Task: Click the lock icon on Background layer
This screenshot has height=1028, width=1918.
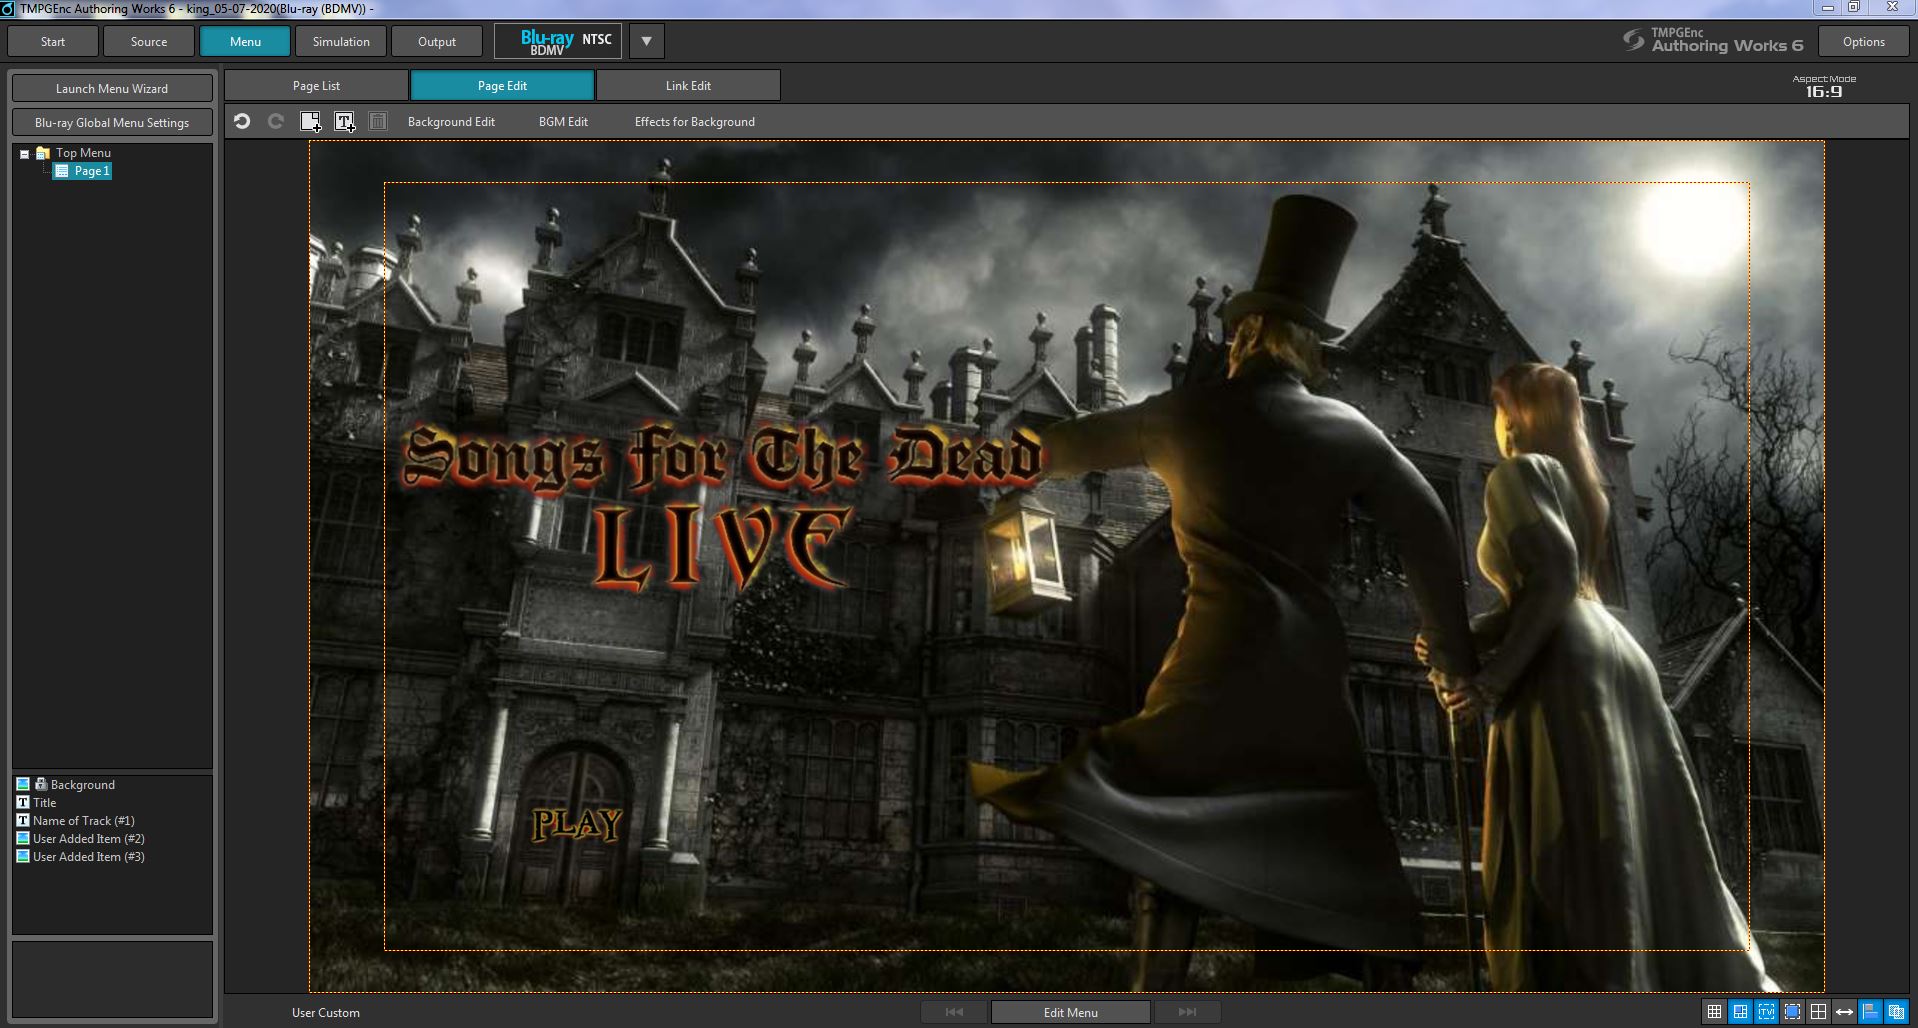Action: click(41, 785)
